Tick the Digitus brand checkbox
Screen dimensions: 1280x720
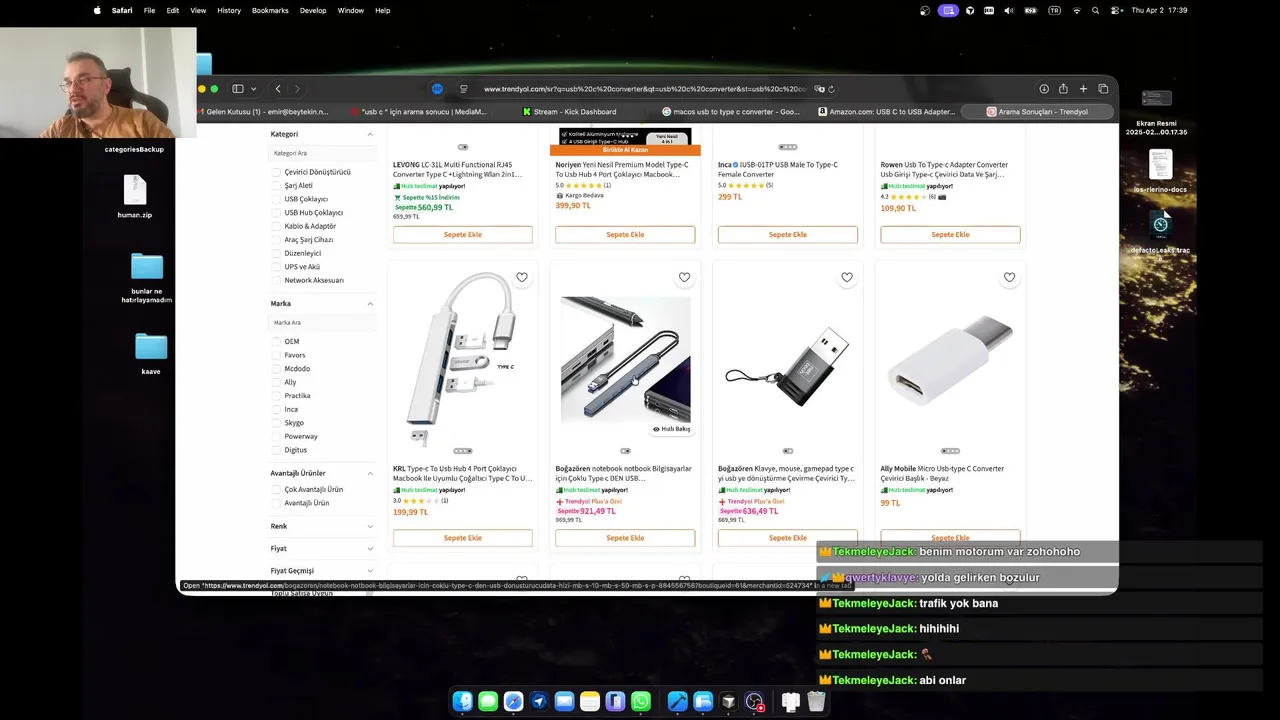tap(276, 450)
